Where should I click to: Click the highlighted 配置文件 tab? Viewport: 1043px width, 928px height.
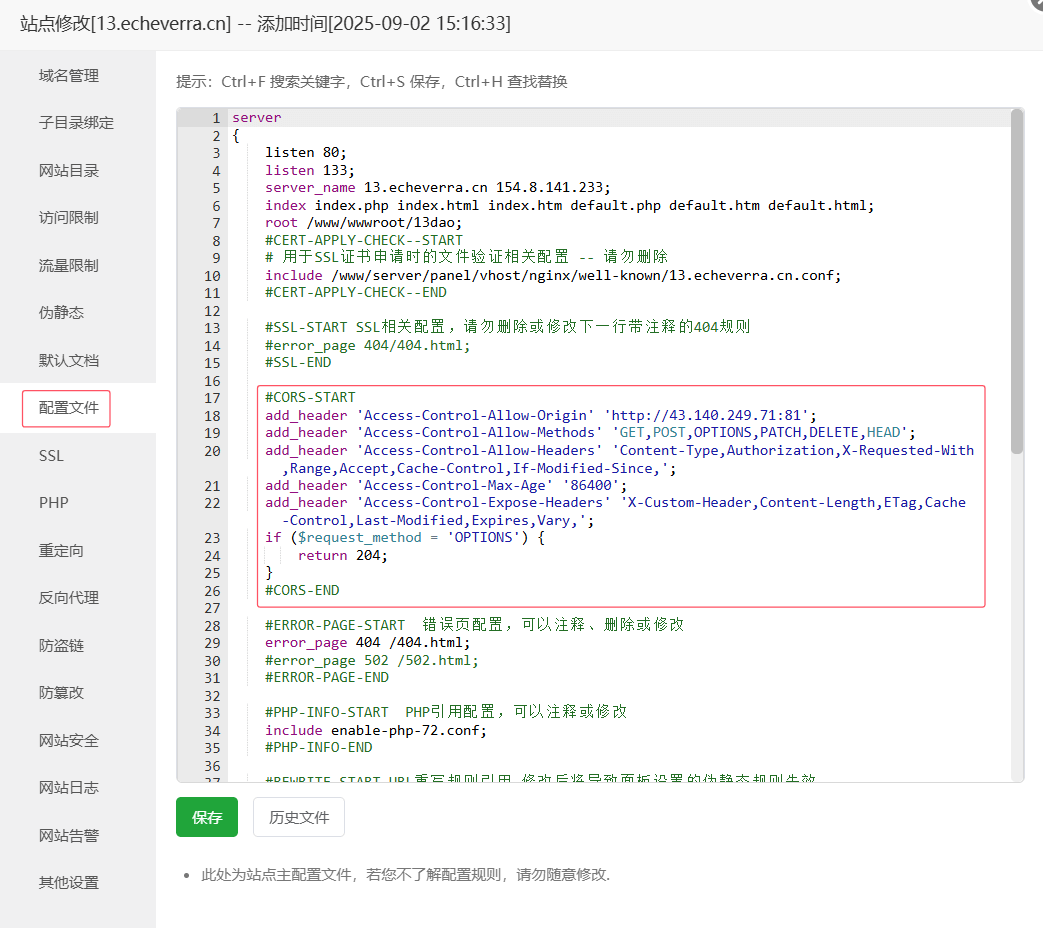tap(68, 408)
